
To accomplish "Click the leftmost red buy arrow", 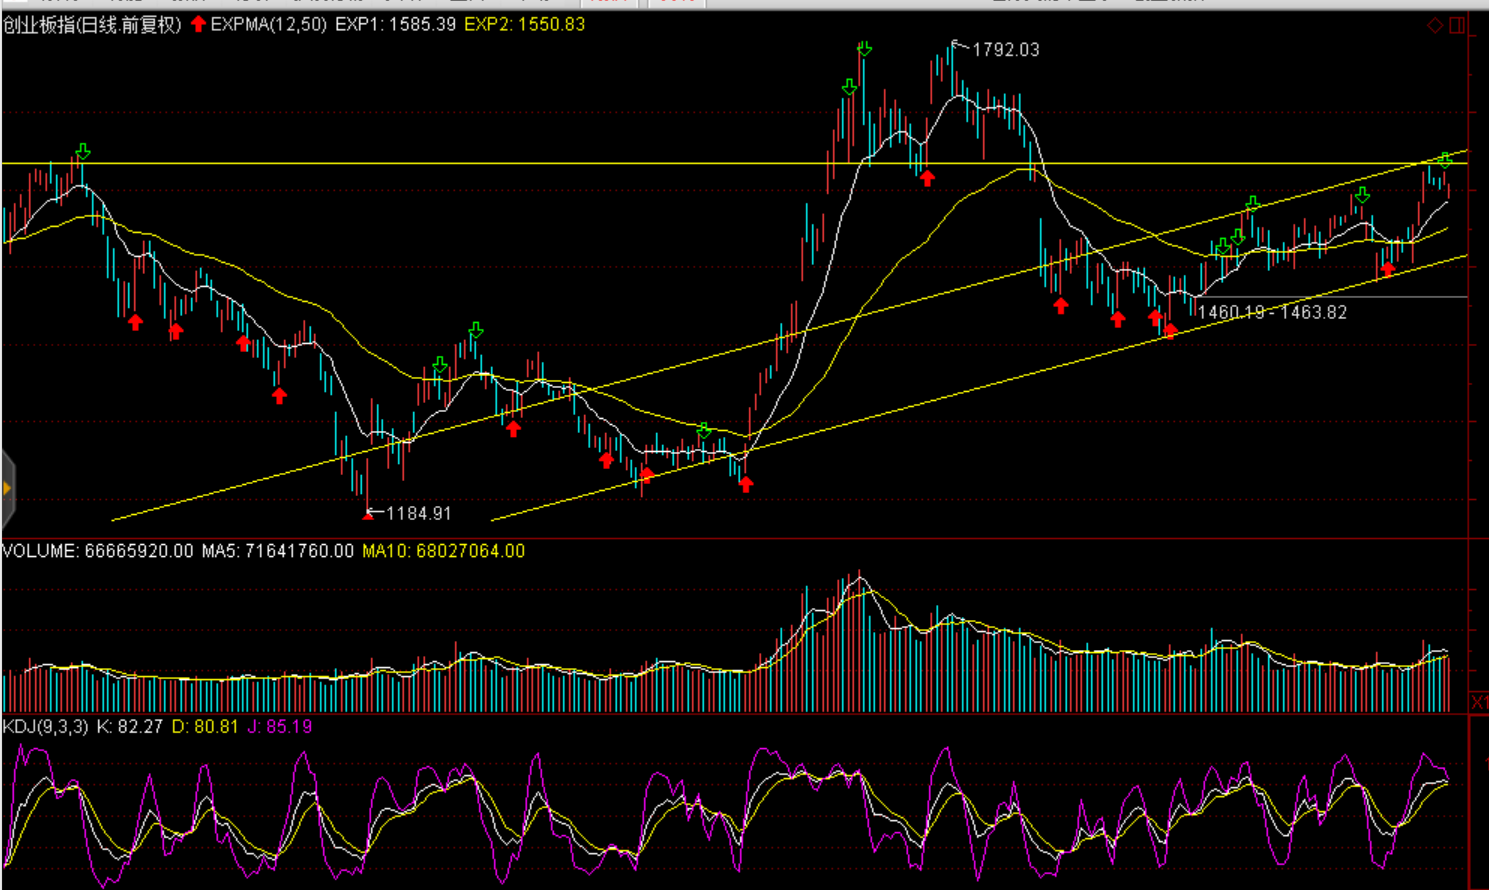I will click(135, 322).
